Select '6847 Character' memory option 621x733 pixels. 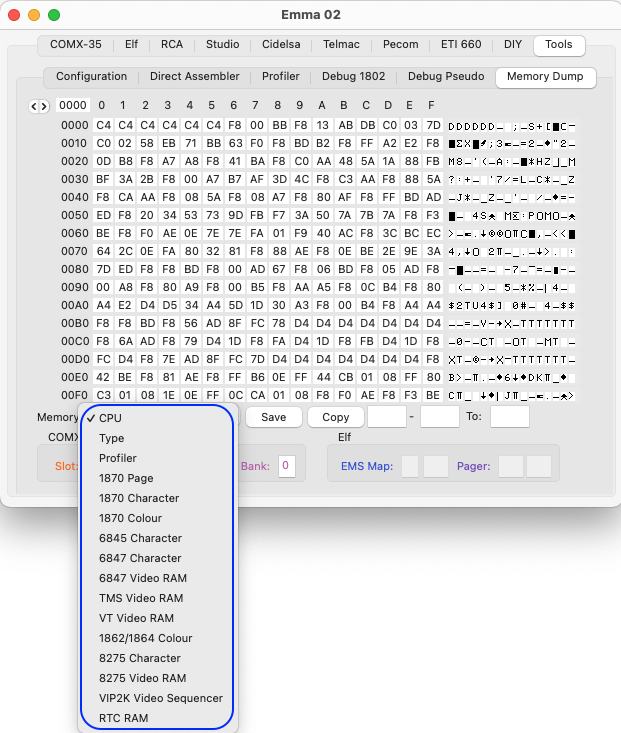click(140, 558)
